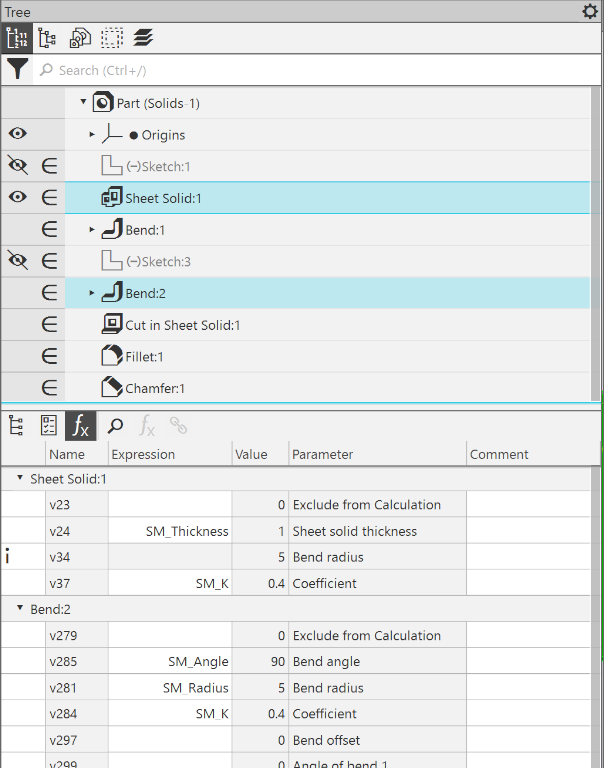Screen dimensions: 604x768
Task: Show hidden Sketch:1 via crossed eye
Action: tap(17, 166)
